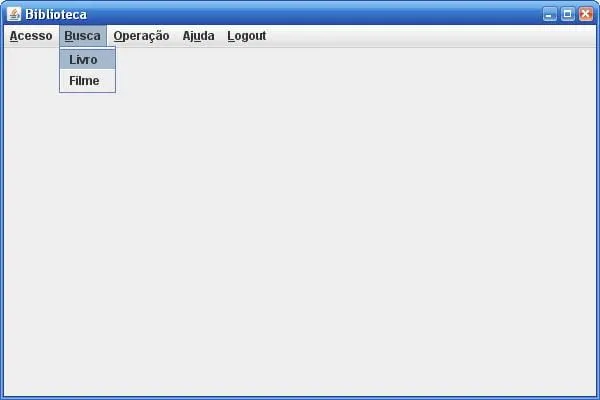The image size is (600, 400).
Task: Collapse the open Busca menu
Action: pos(83,36)
